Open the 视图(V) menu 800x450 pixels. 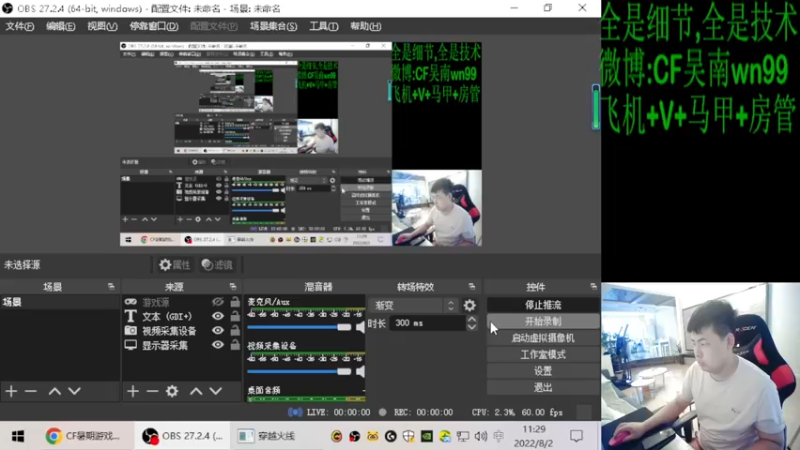coord(102,27)
